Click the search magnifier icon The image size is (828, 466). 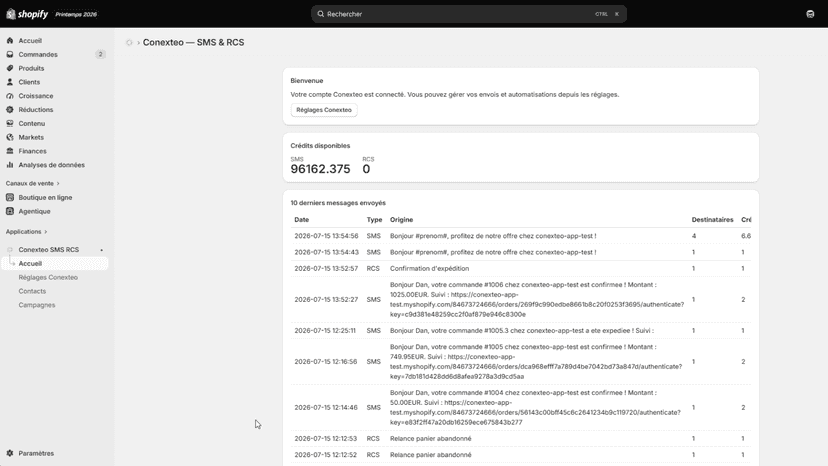click(321, 14)
